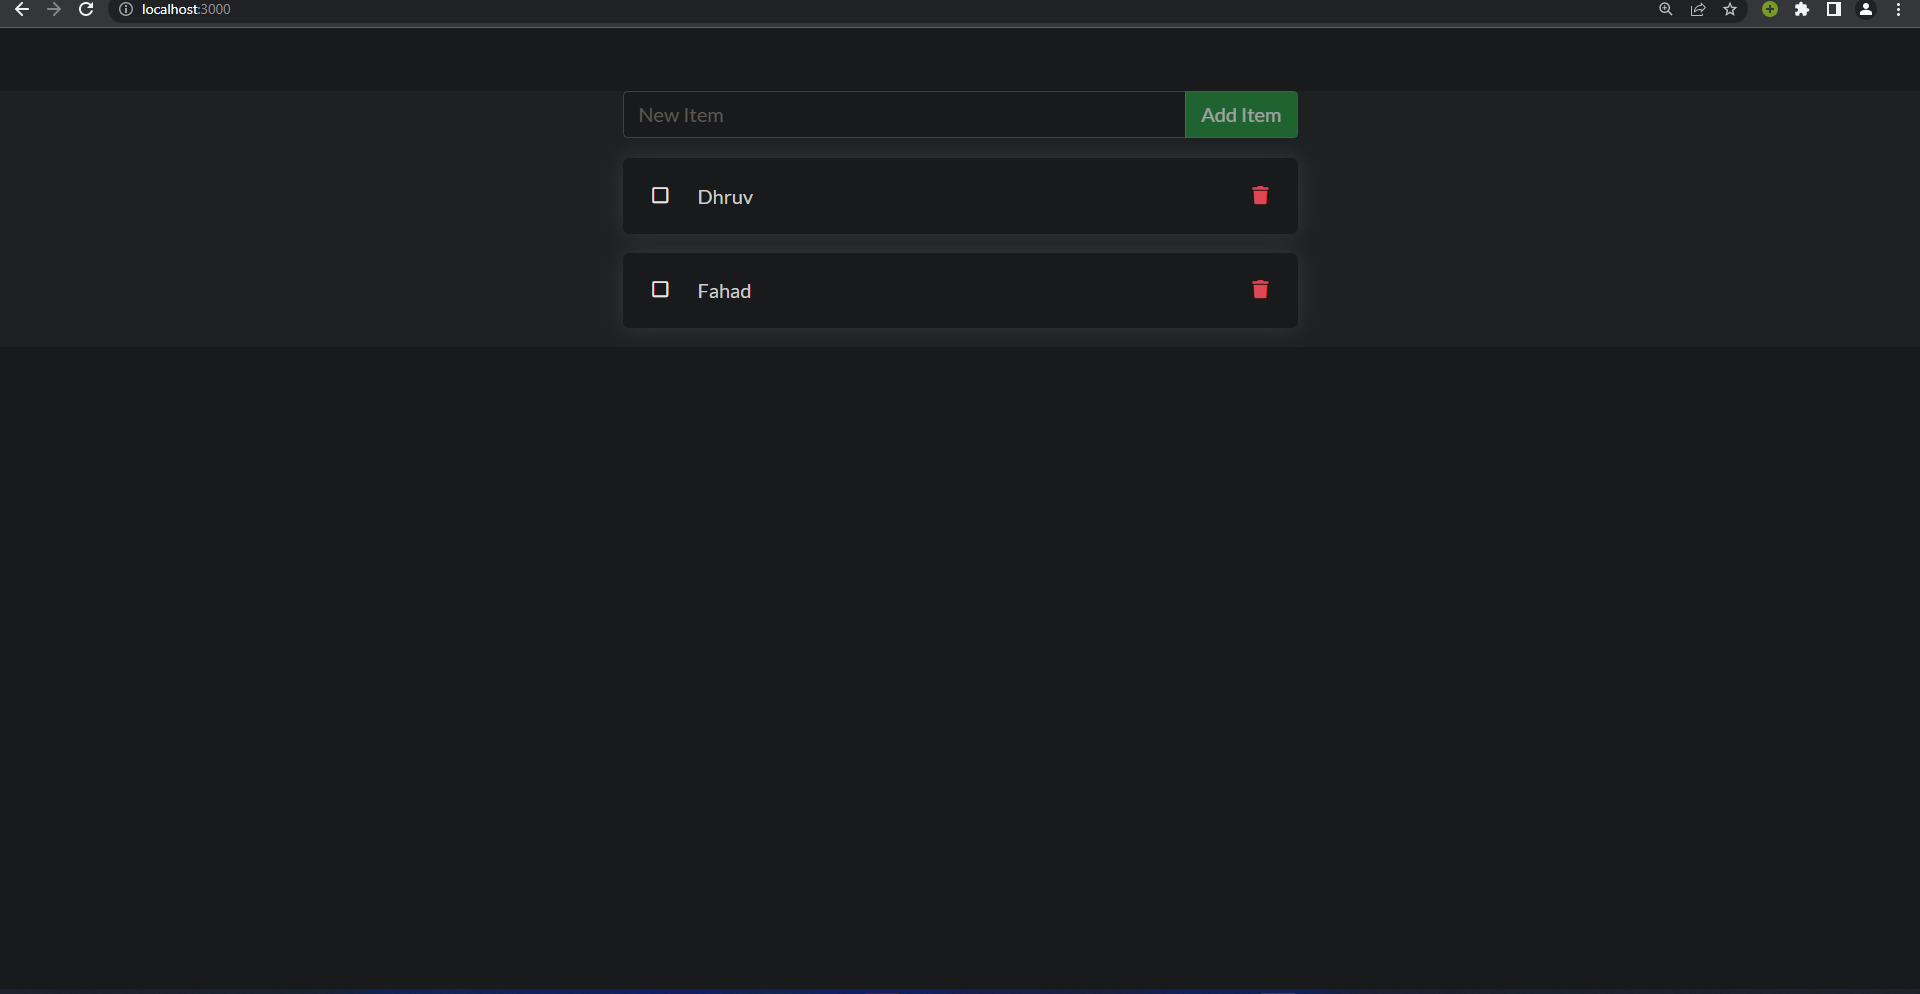Open the browser profile menu
The height and width of the screenshot is (994, 1920).
point(1866,9)
